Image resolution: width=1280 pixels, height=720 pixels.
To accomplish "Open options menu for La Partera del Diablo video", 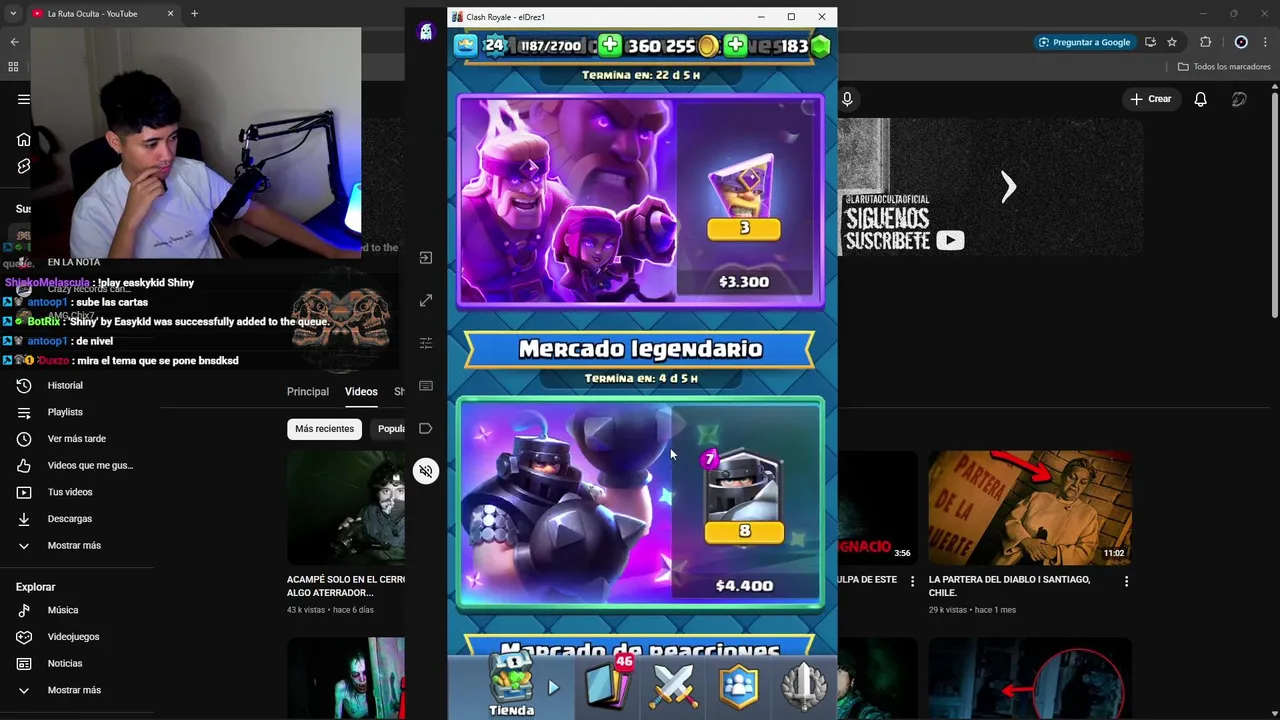I will tap(1126, 581).
